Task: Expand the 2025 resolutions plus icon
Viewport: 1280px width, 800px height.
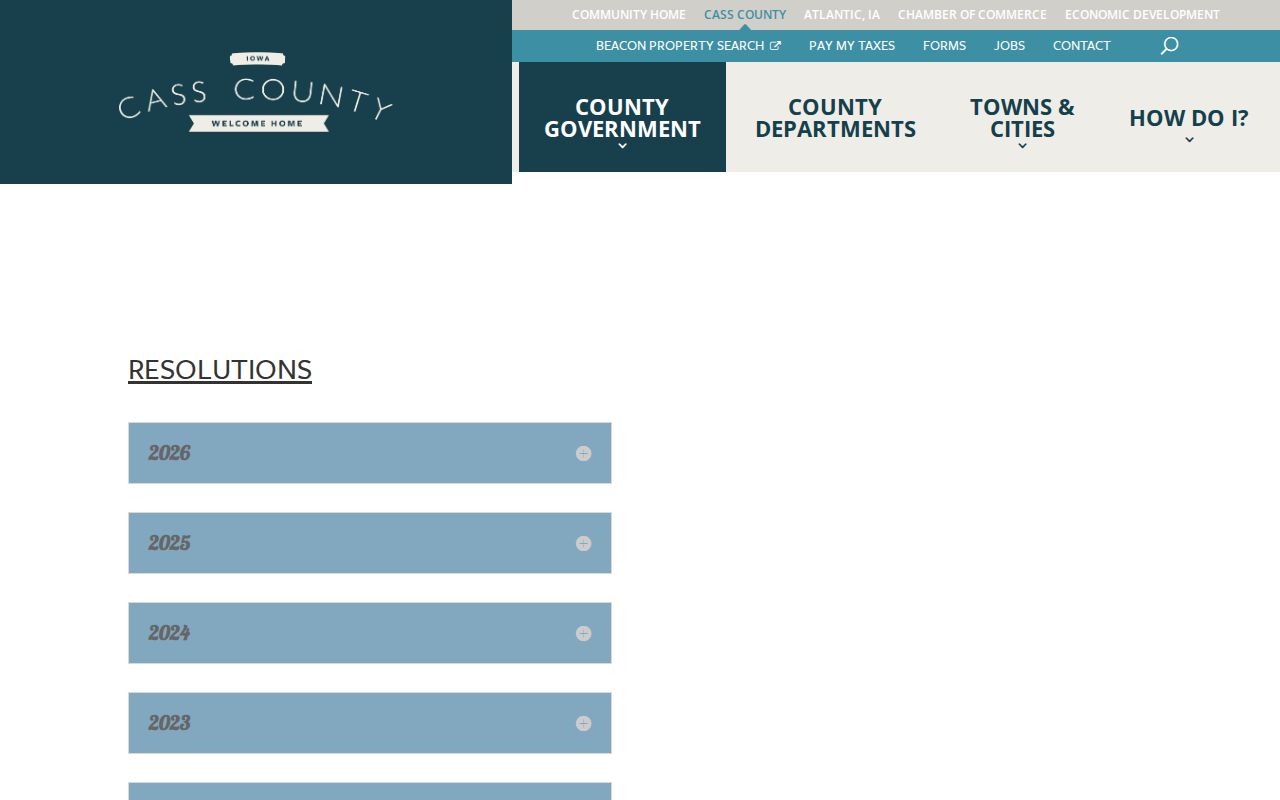Action: 584,543
